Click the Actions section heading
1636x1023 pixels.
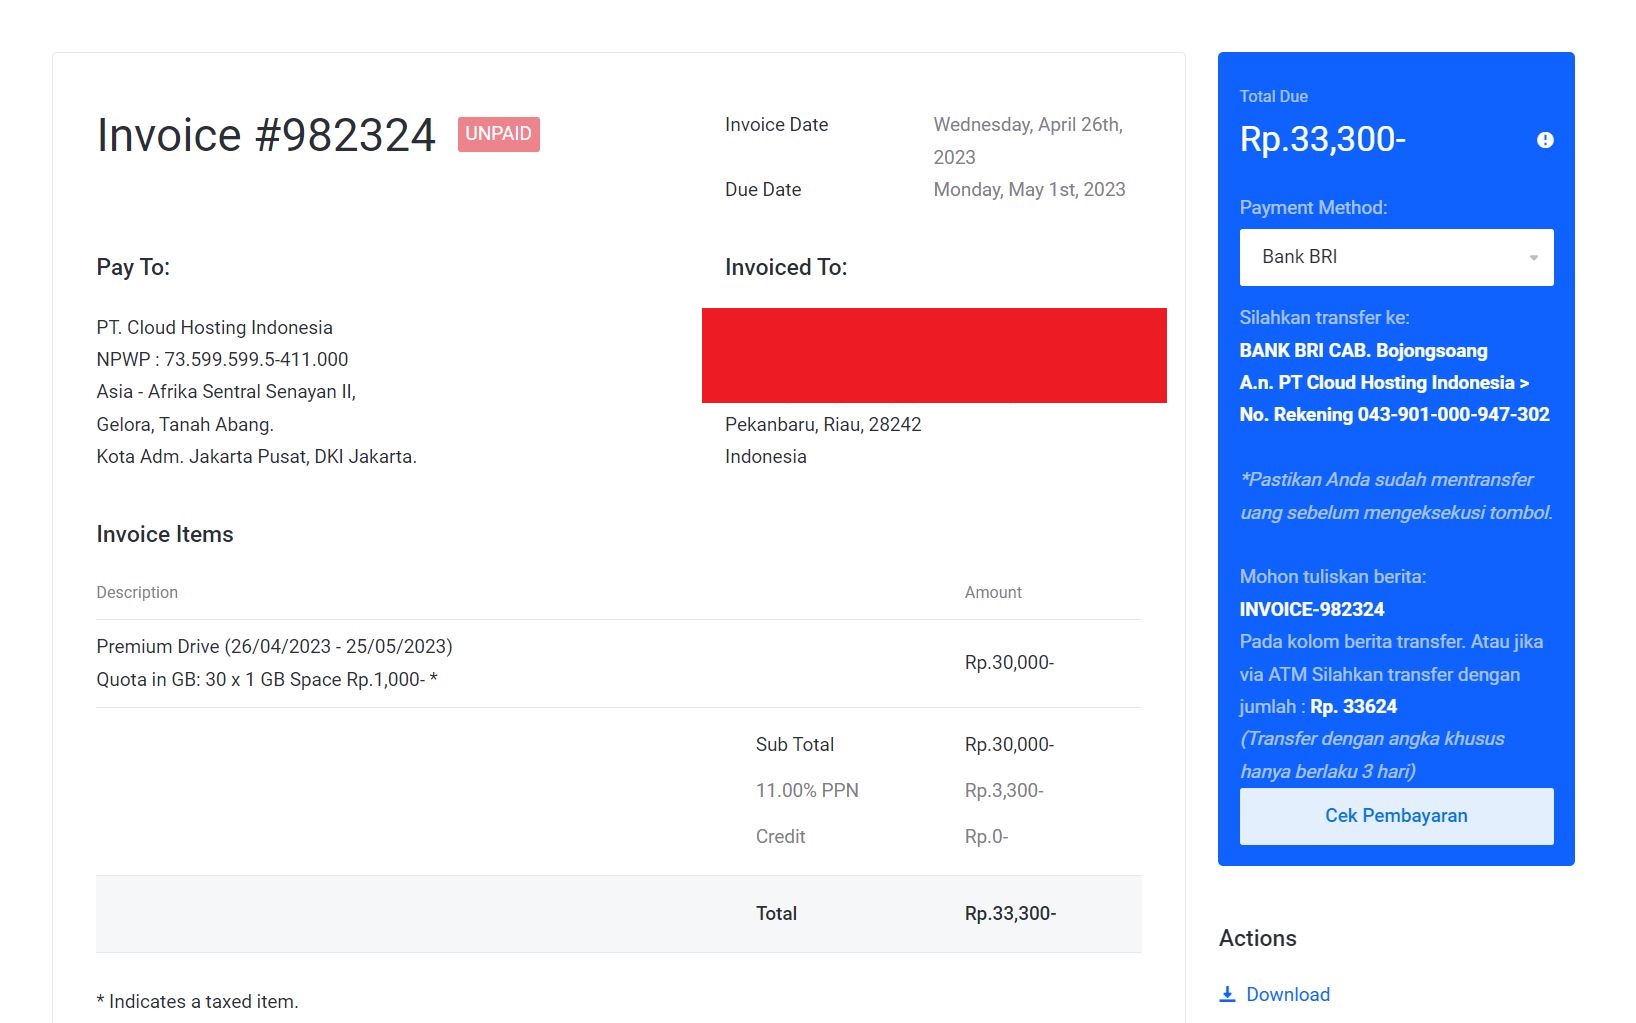click(1257, 938)
